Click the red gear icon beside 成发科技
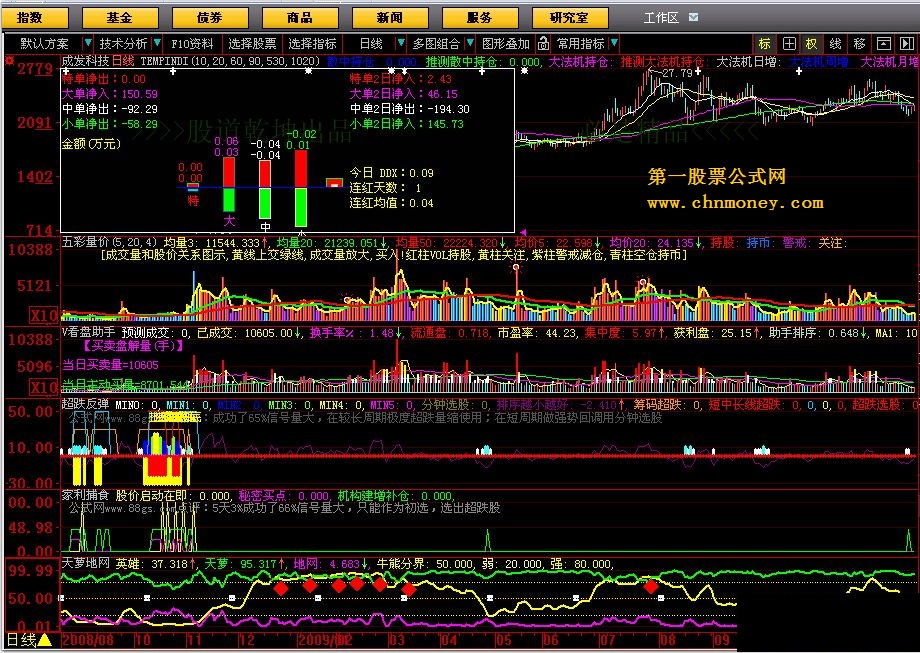 pyautogui.click(x=9, y=60)
